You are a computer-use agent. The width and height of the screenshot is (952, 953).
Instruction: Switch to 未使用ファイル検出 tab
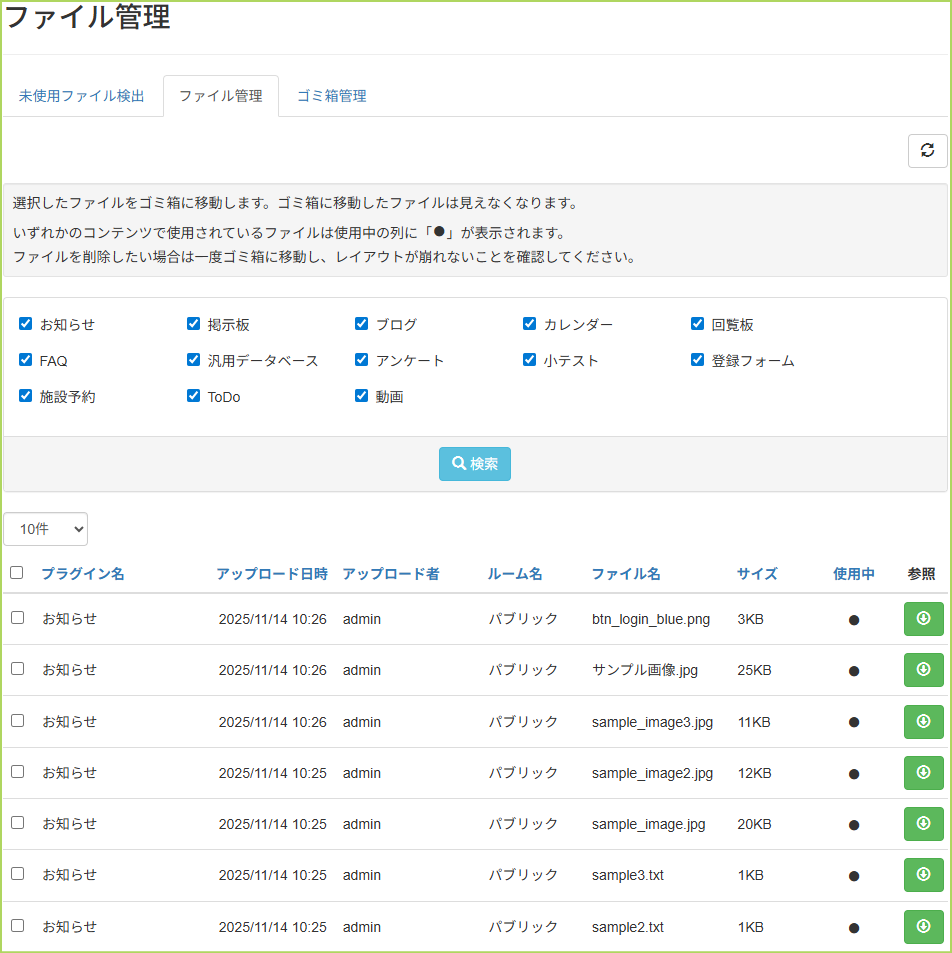tap(82, 96)
